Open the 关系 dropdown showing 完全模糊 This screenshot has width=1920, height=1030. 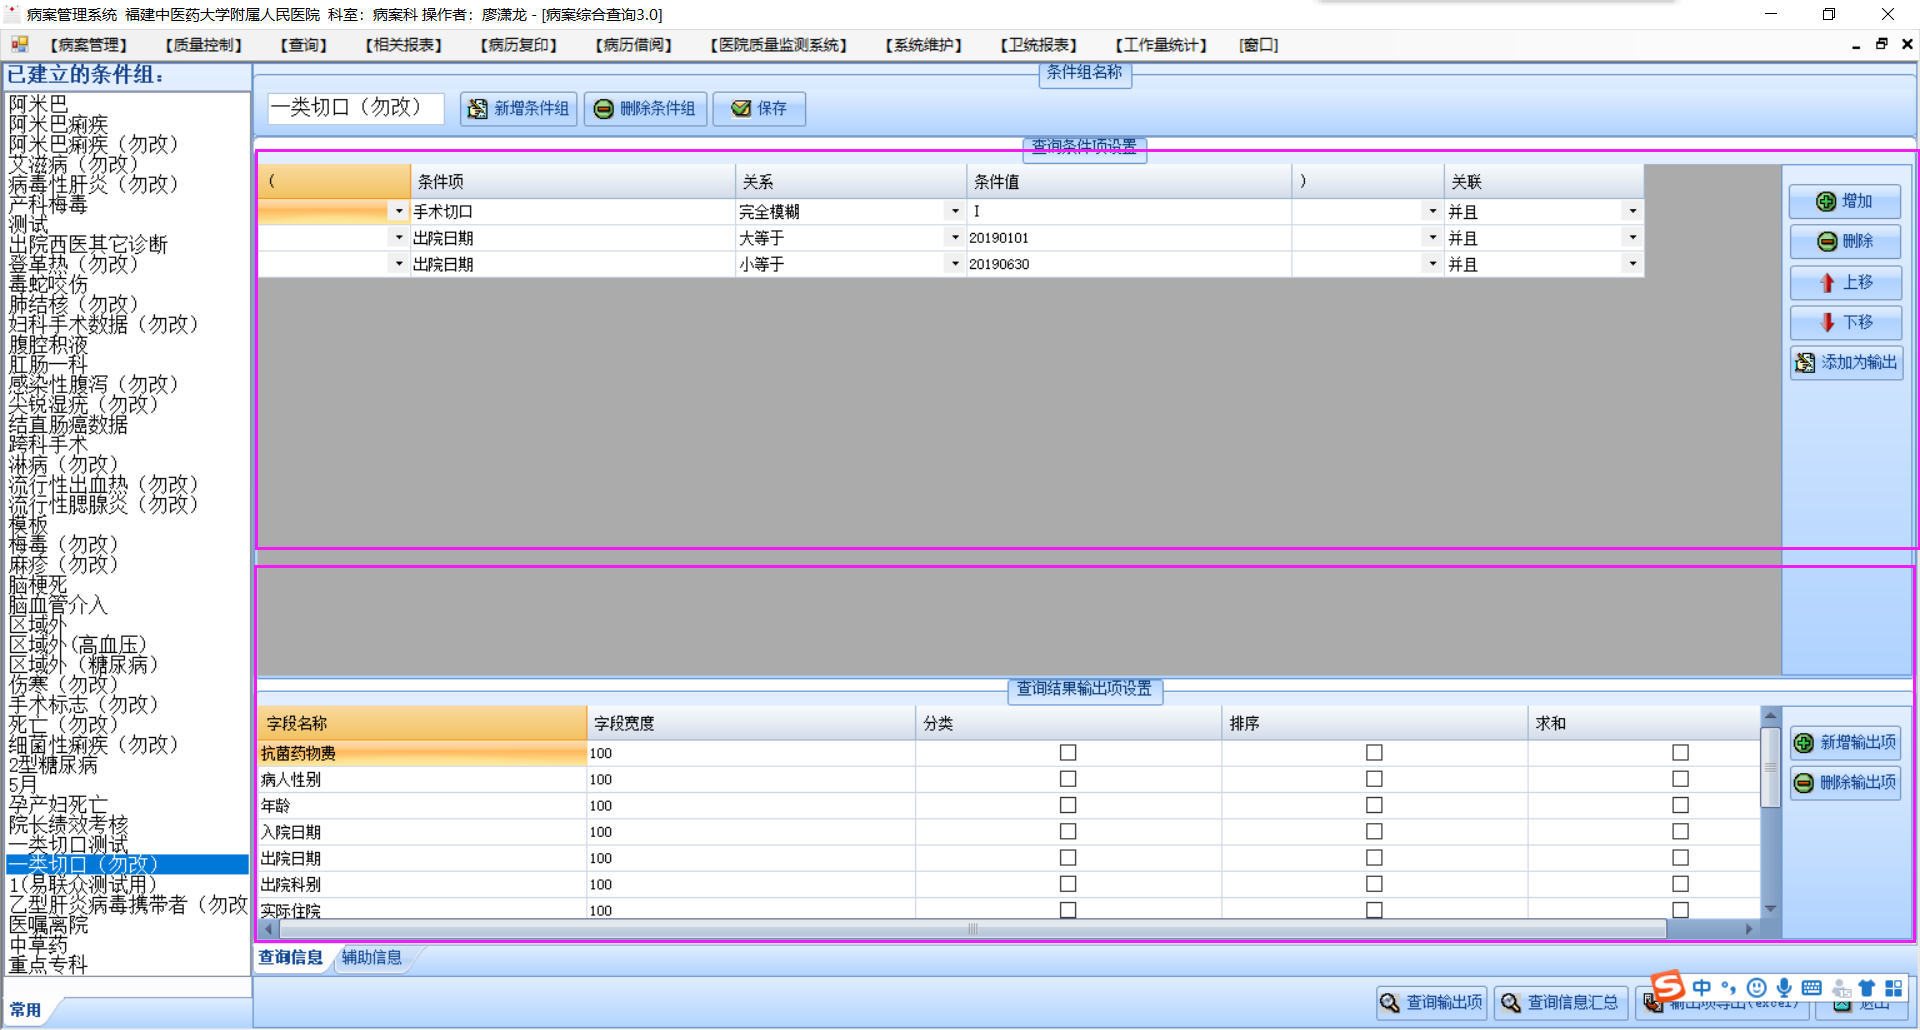pos(955,211)
